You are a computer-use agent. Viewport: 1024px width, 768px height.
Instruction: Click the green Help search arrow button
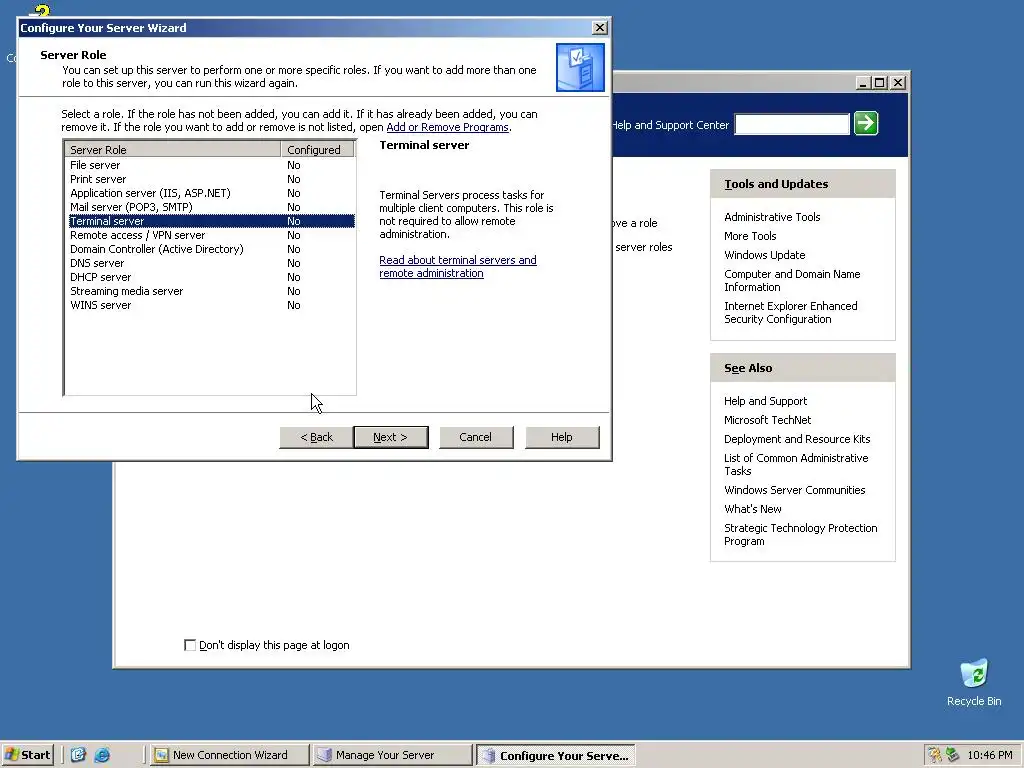(866, 123)
